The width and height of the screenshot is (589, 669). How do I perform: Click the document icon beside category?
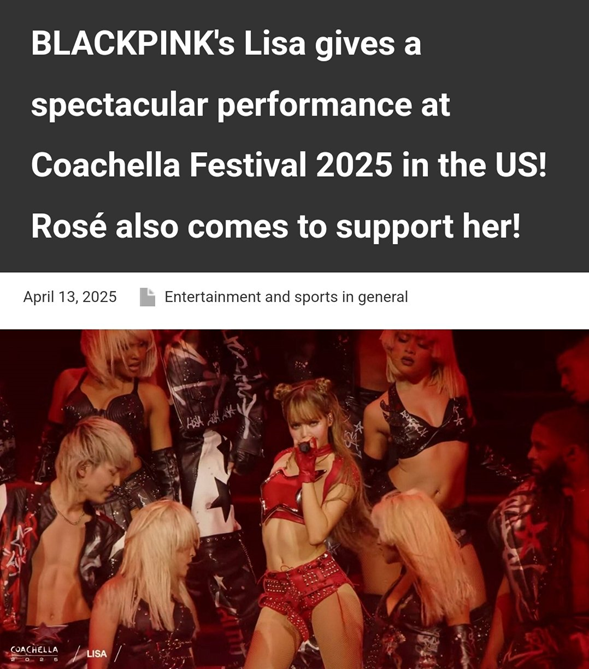click(x=147, y=297)
